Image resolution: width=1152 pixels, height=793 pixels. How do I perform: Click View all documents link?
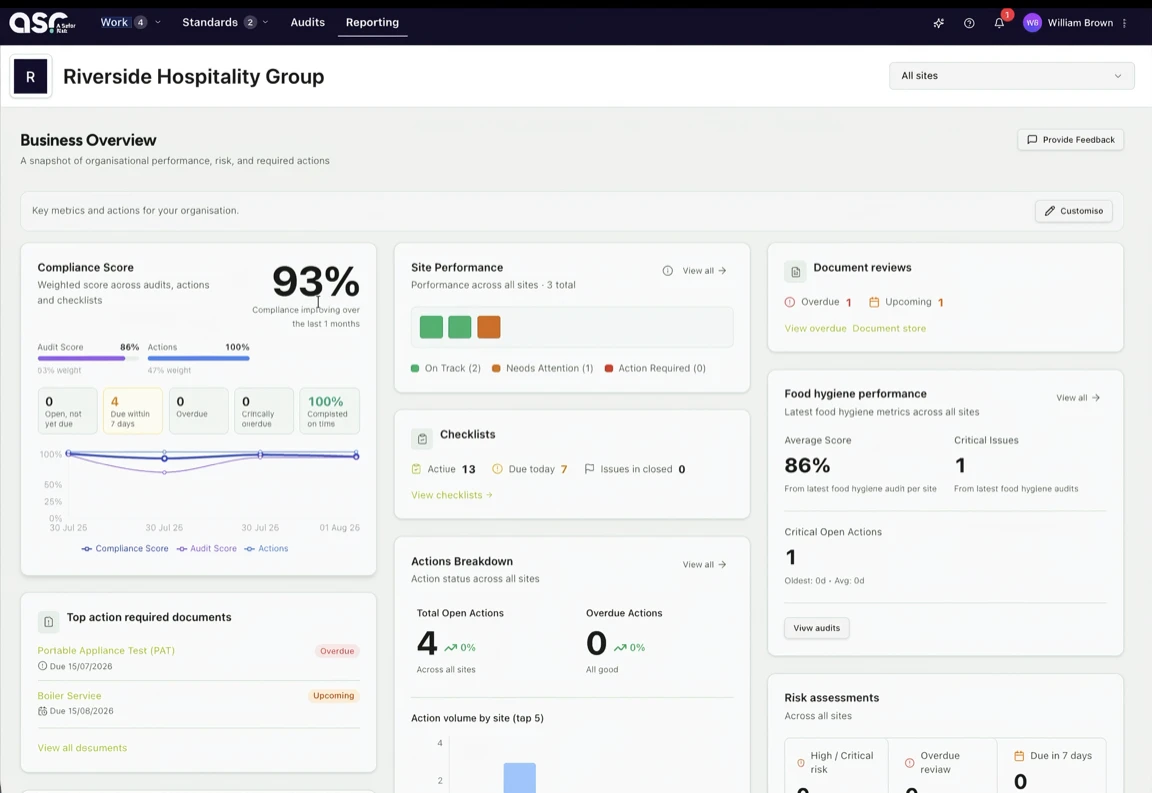82,748
